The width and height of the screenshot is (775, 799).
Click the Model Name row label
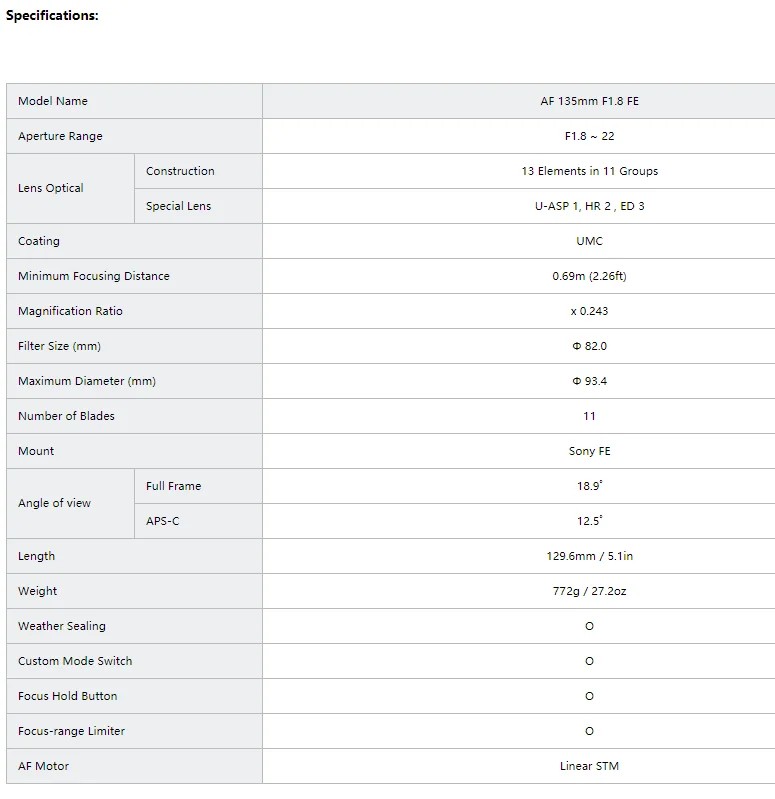[x=53, y=101]
